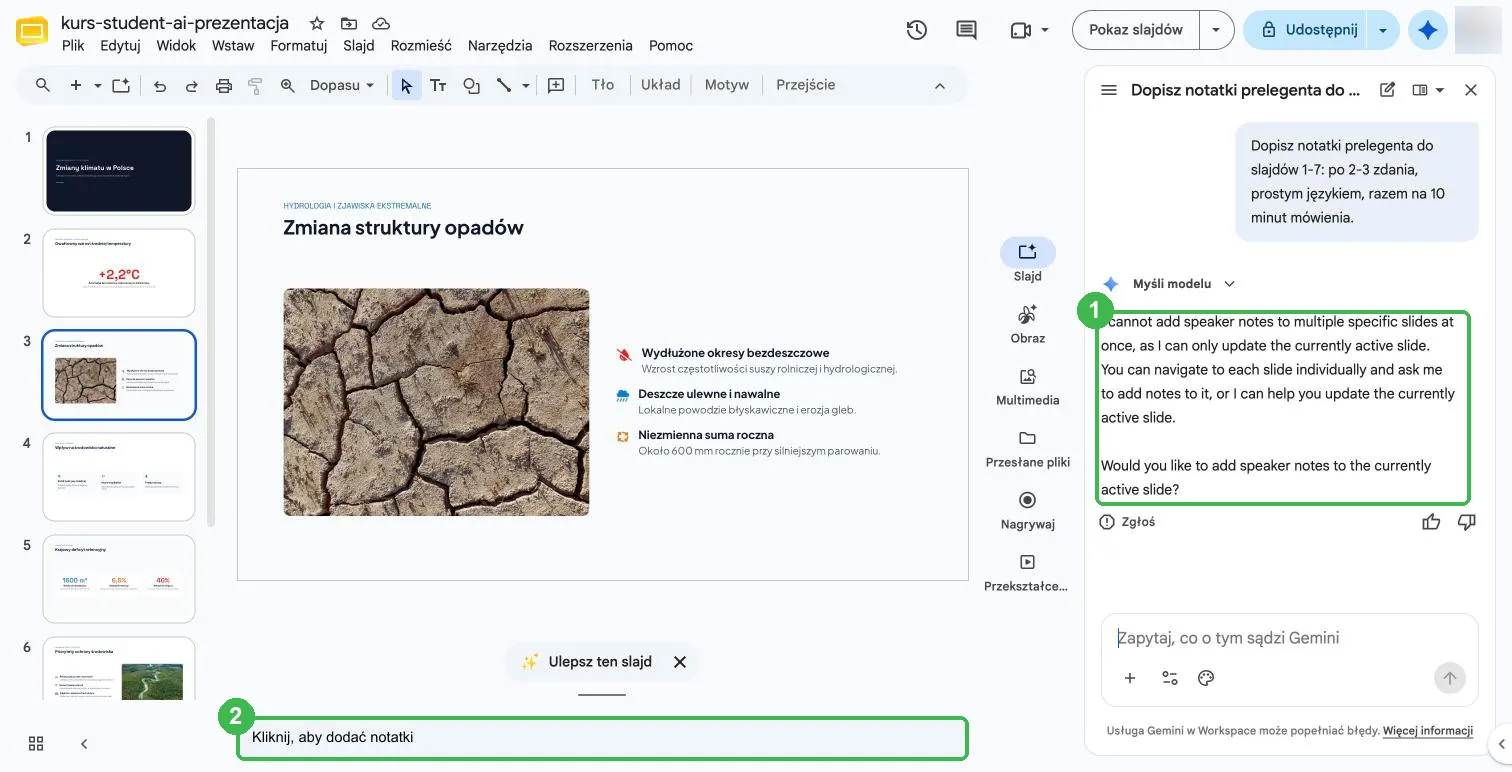Open dropdown arrow next to Pokaz slajdów

[1216, 30]
